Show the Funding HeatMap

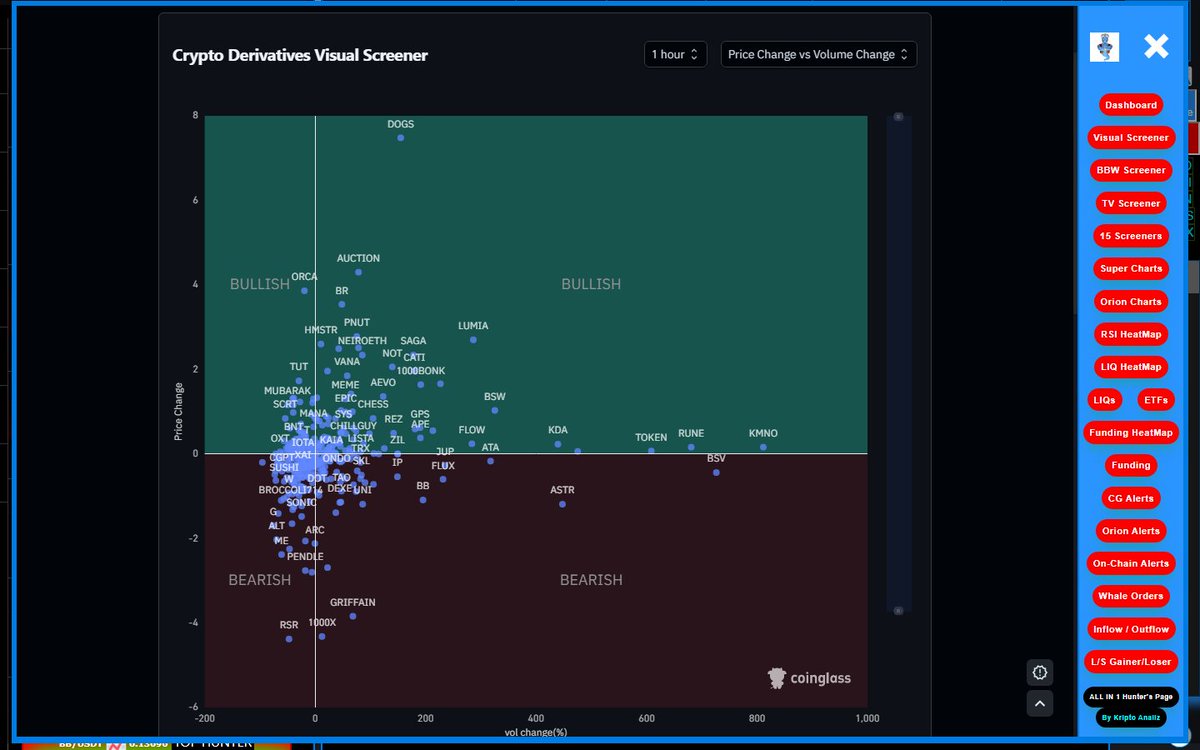(1131, 433)
